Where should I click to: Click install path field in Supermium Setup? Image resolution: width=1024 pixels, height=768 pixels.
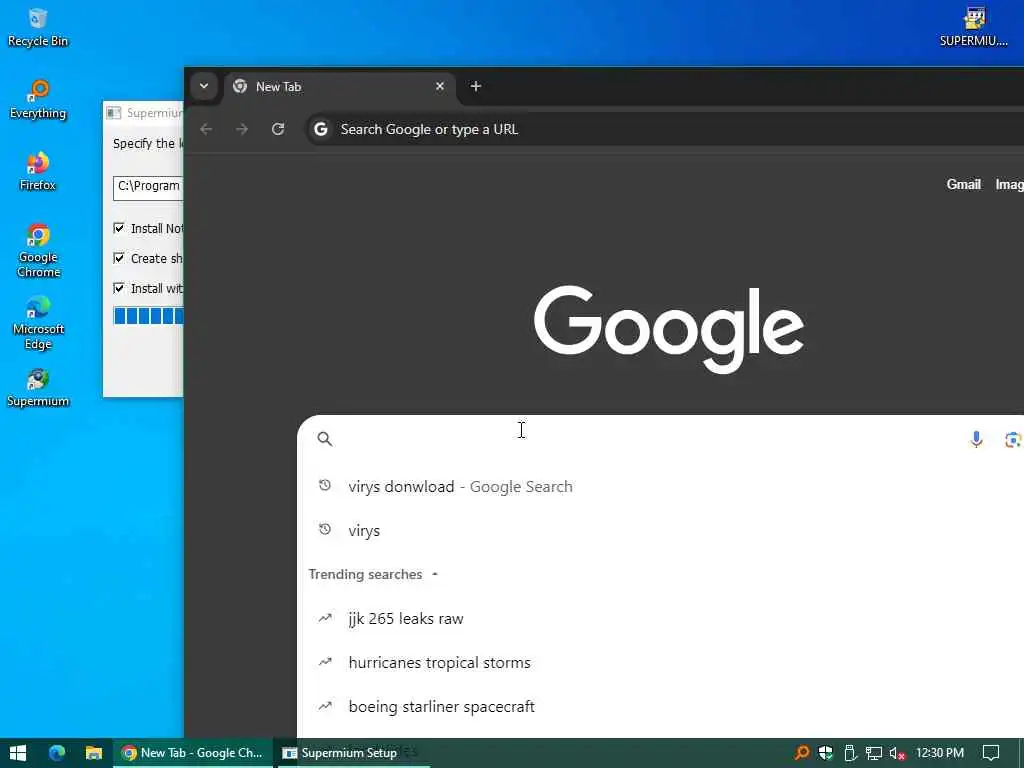pyautogui.click(x=148, y=187)
